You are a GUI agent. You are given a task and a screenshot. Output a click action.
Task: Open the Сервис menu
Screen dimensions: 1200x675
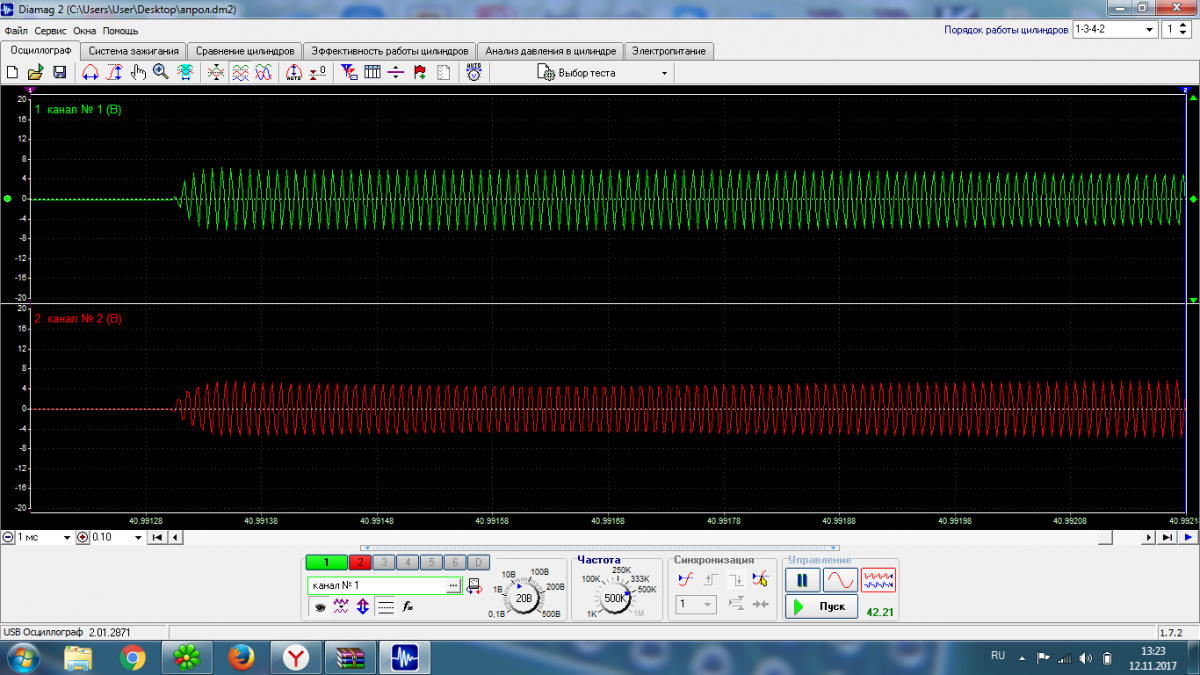click(x=50, y=31)
